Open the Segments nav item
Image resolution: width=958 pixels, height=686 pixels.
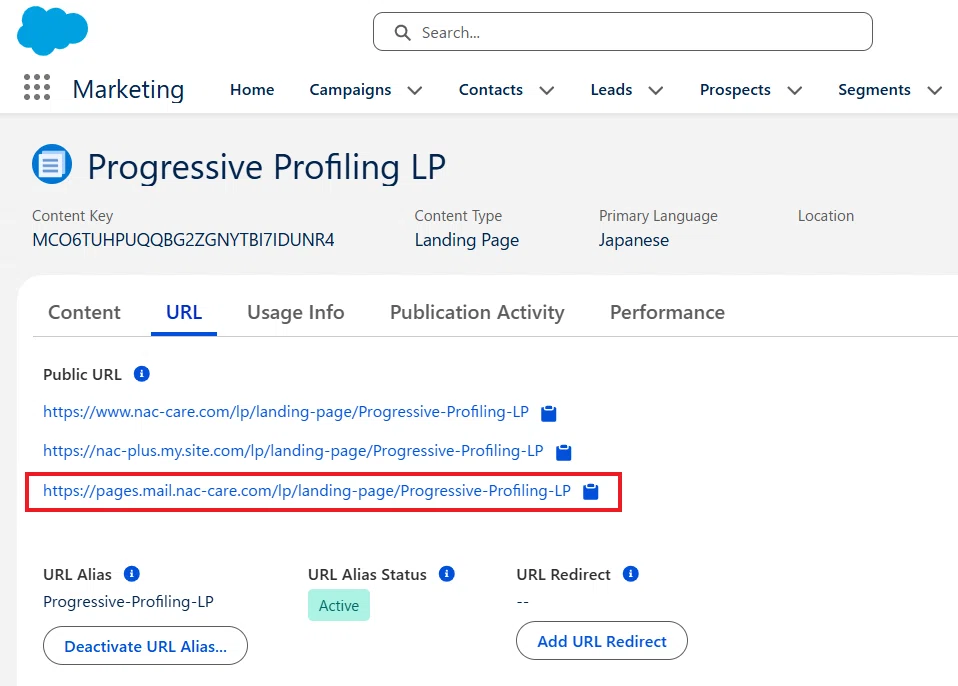point(874,90)
